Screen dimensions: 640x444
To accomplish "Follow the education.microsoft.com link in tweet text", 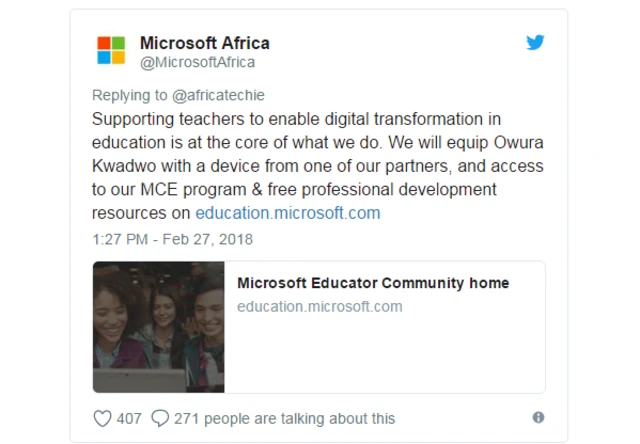I will (x=288, y=213).
